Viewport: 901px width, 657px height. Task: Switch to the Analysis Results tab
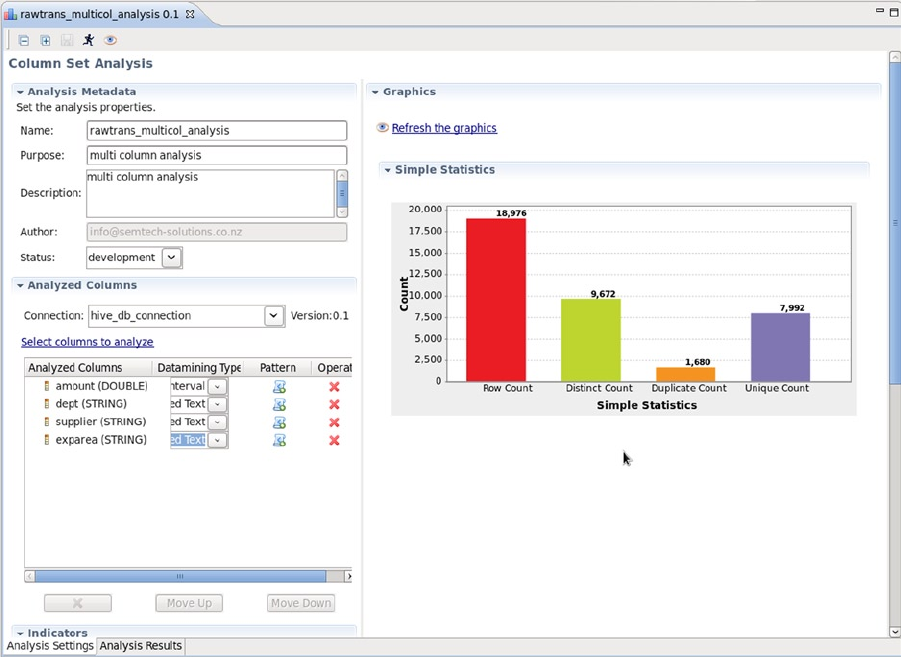coord(141,646)
